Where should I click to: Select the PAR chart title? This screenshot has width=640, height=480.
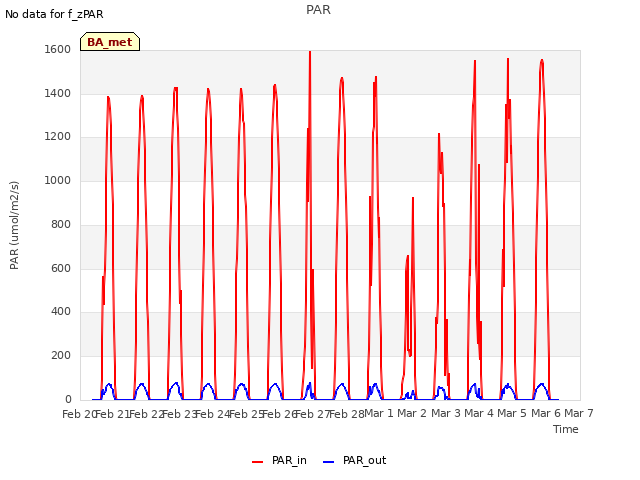(x=318, y=9)
